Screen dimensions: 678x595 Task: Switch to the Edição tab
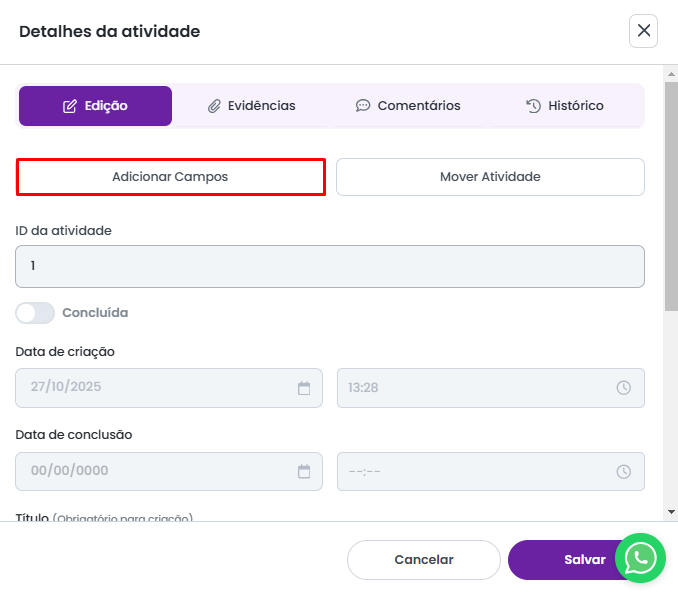coord(95,106)
